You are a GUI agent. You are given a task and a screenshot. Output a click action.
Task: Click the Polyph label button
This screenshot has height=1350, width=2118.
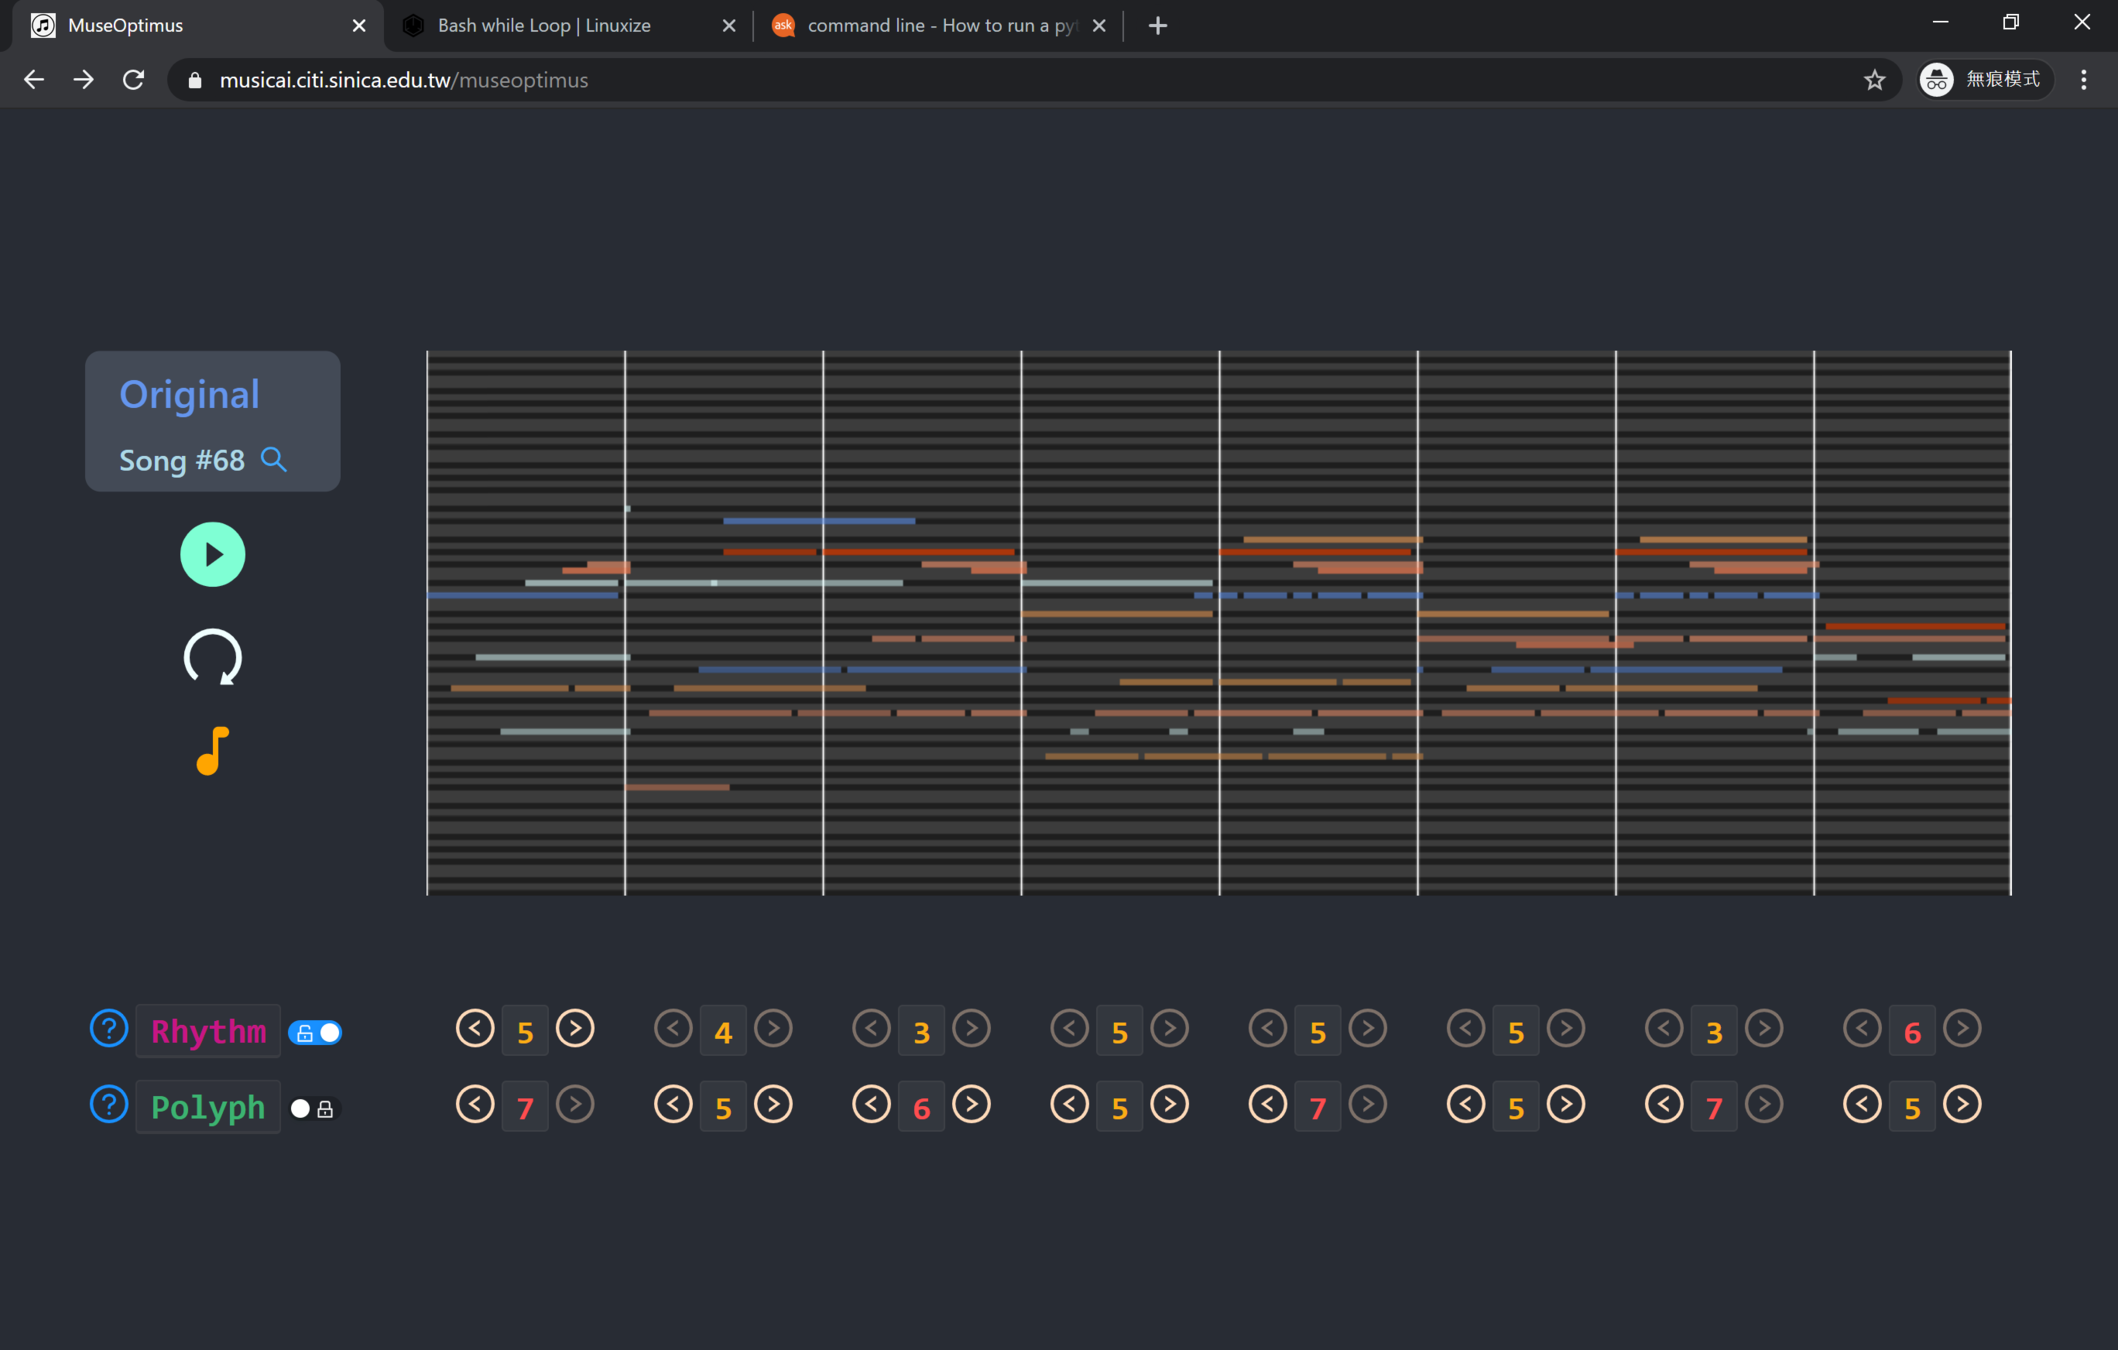click(208, 1107)
